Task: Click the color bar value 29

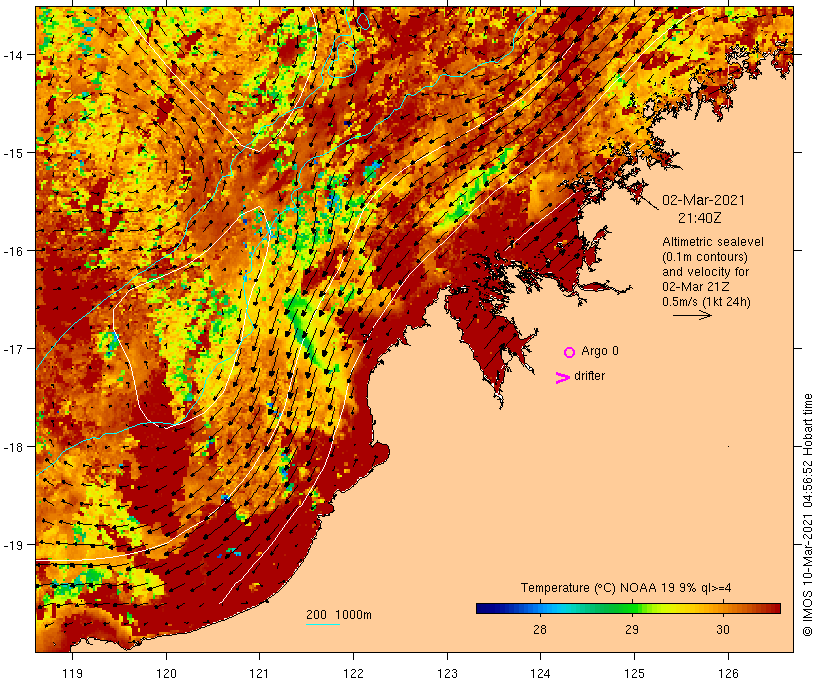Action: coord(632,629)
